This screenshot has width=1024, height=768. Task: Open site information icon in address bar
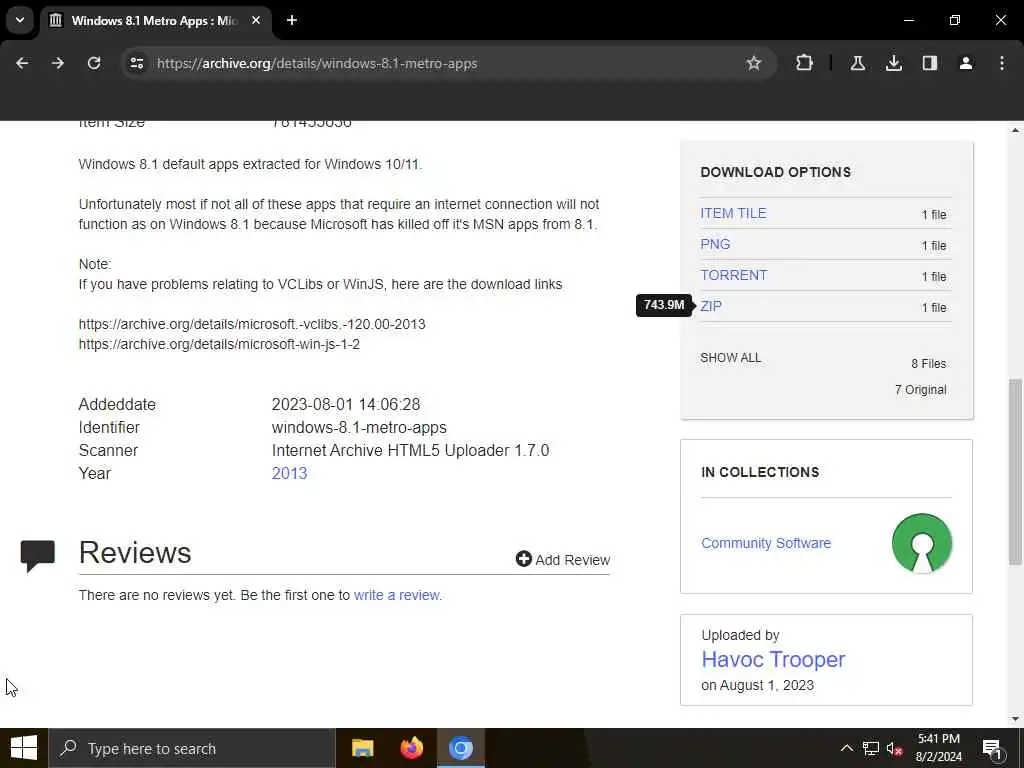pos(136,63)
